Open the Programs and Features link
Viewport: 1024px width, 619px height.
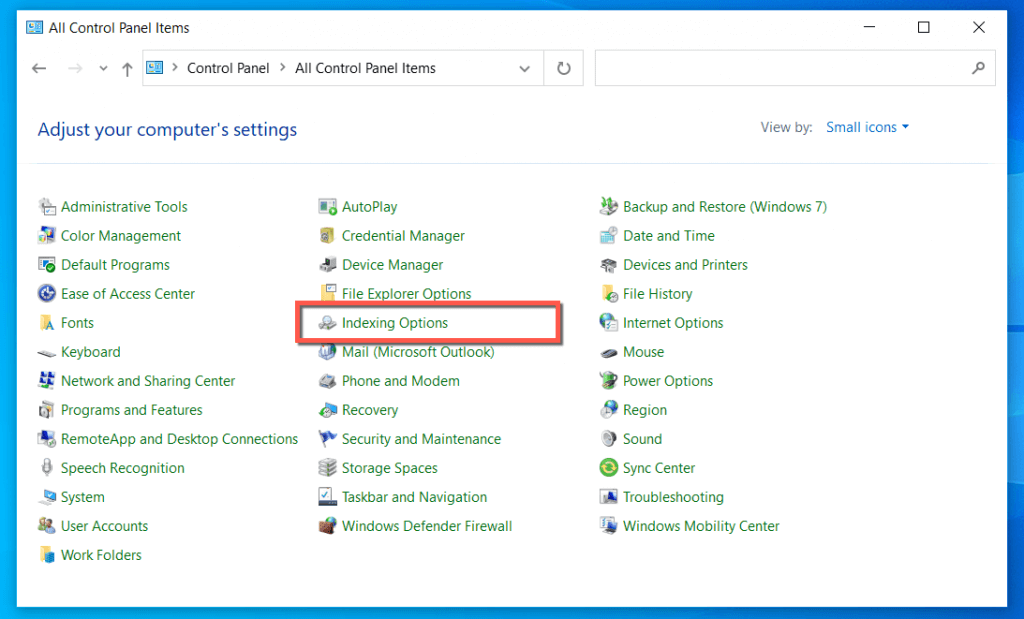click(131, 410)
